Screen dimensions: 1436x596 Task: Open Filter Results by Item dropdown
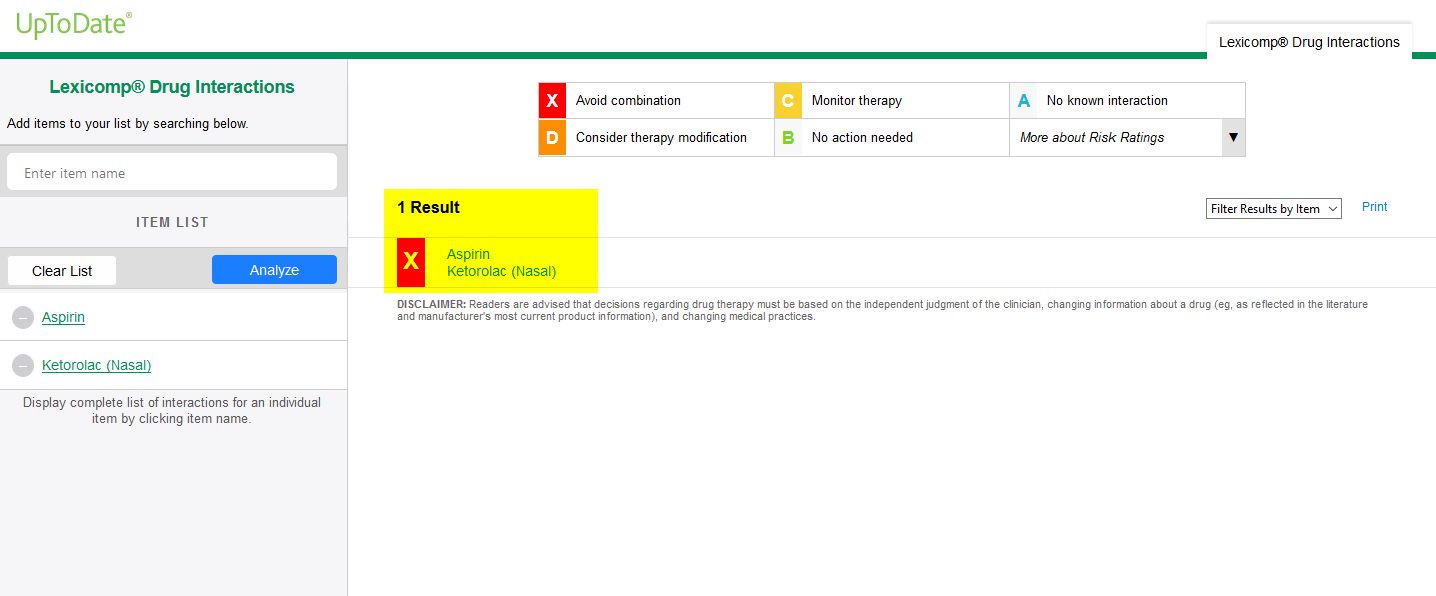[x=1273, y=209]
